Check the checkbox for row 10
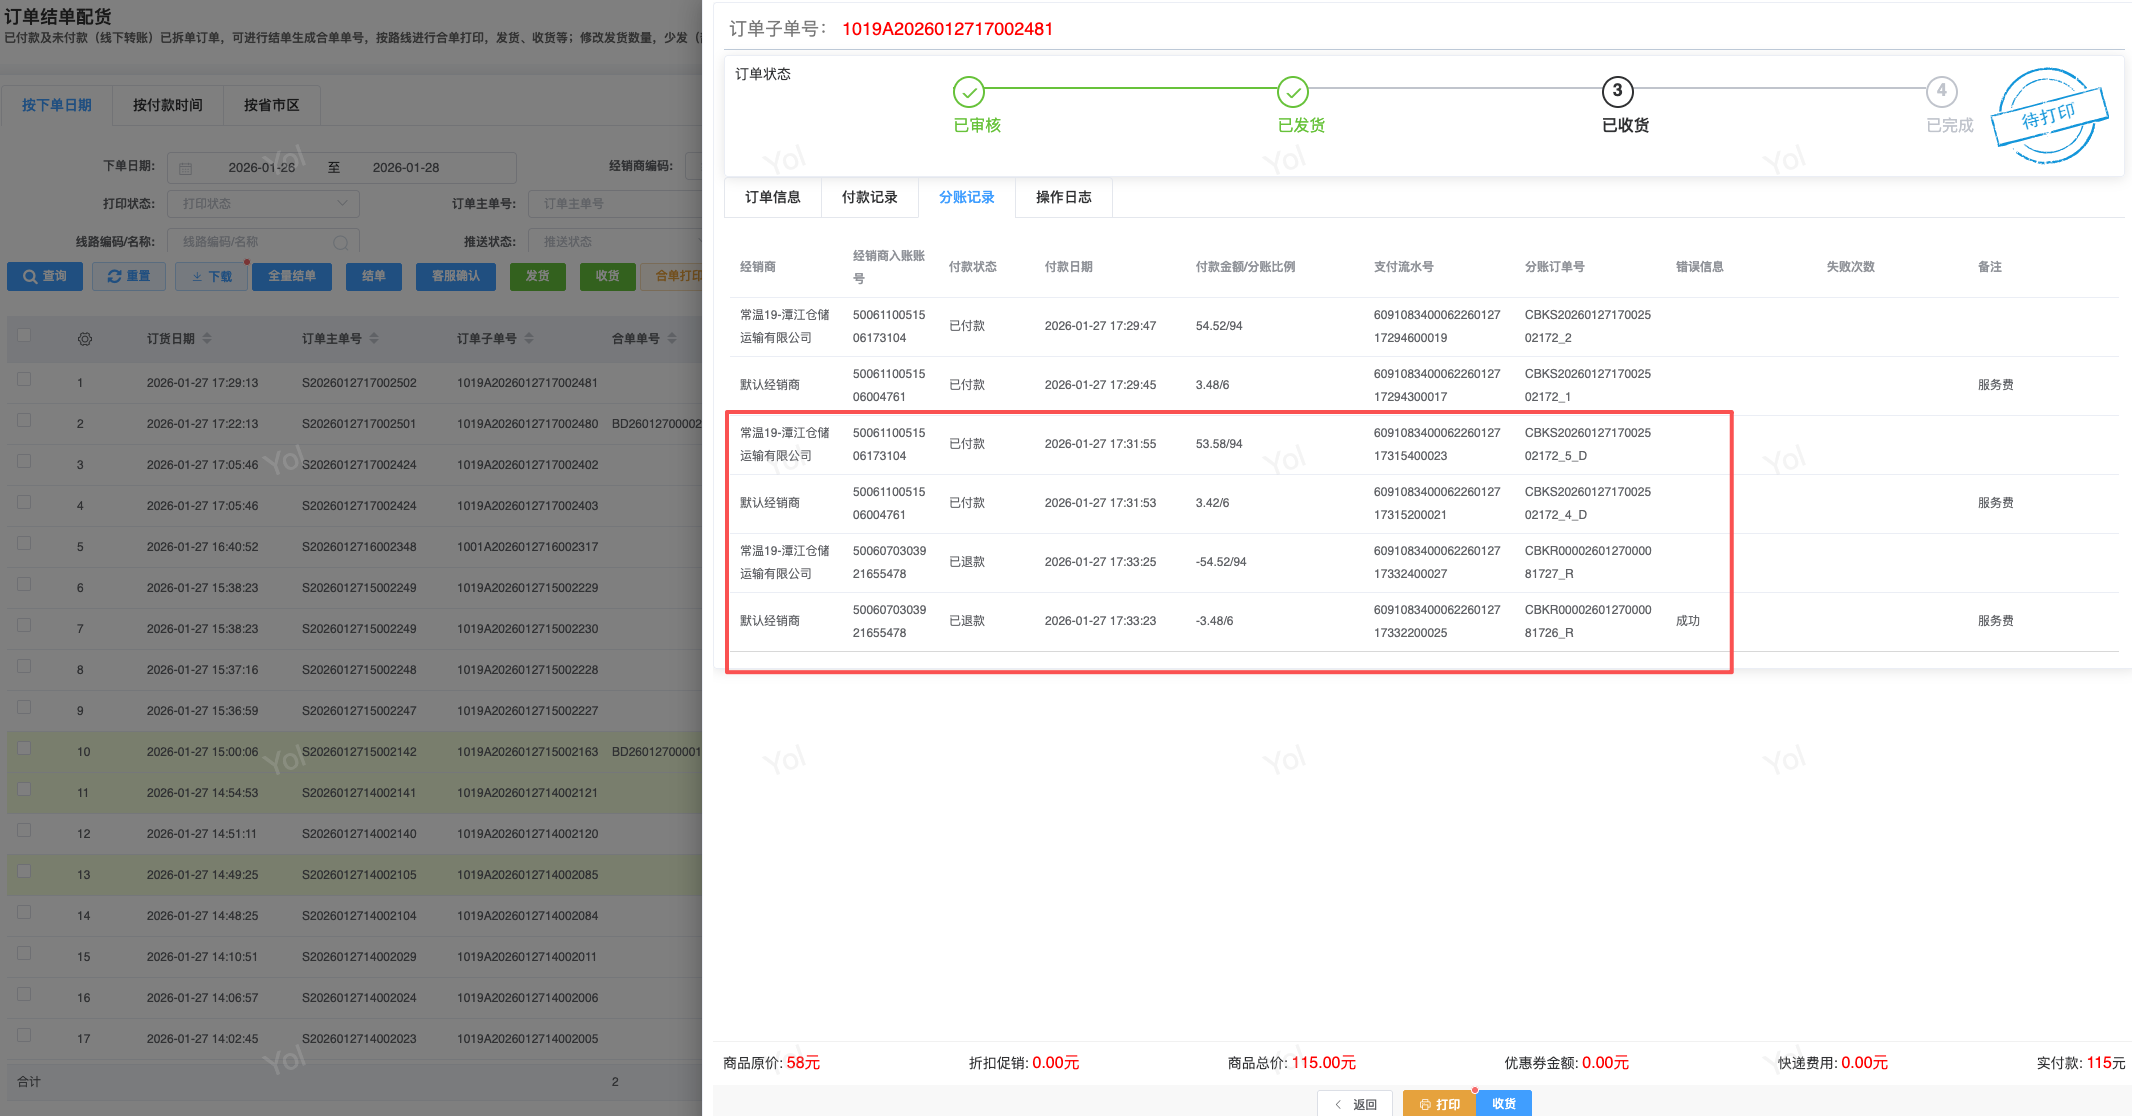This screenshot has height=1116, width=2132. (24, 749)
